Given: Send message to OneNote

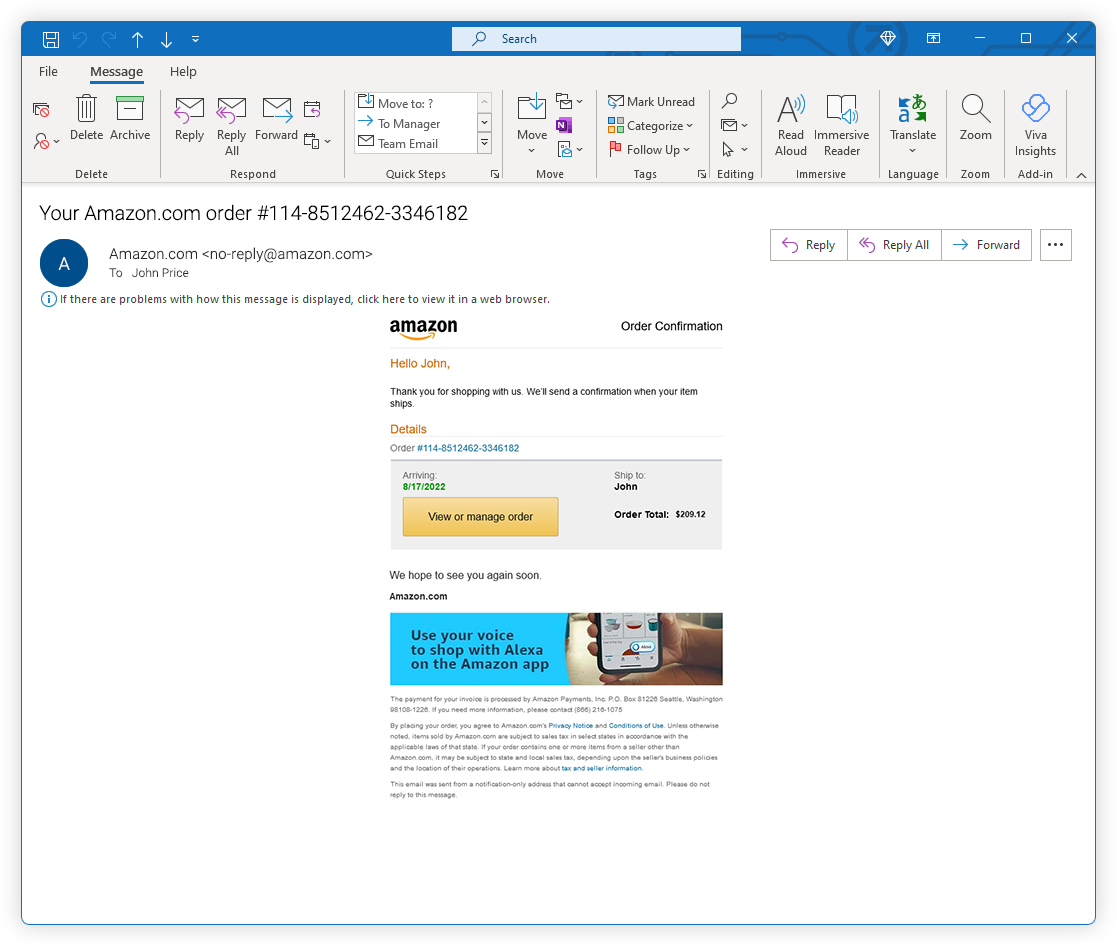Looking at the screenshot, I should click(x=564, y=125).
